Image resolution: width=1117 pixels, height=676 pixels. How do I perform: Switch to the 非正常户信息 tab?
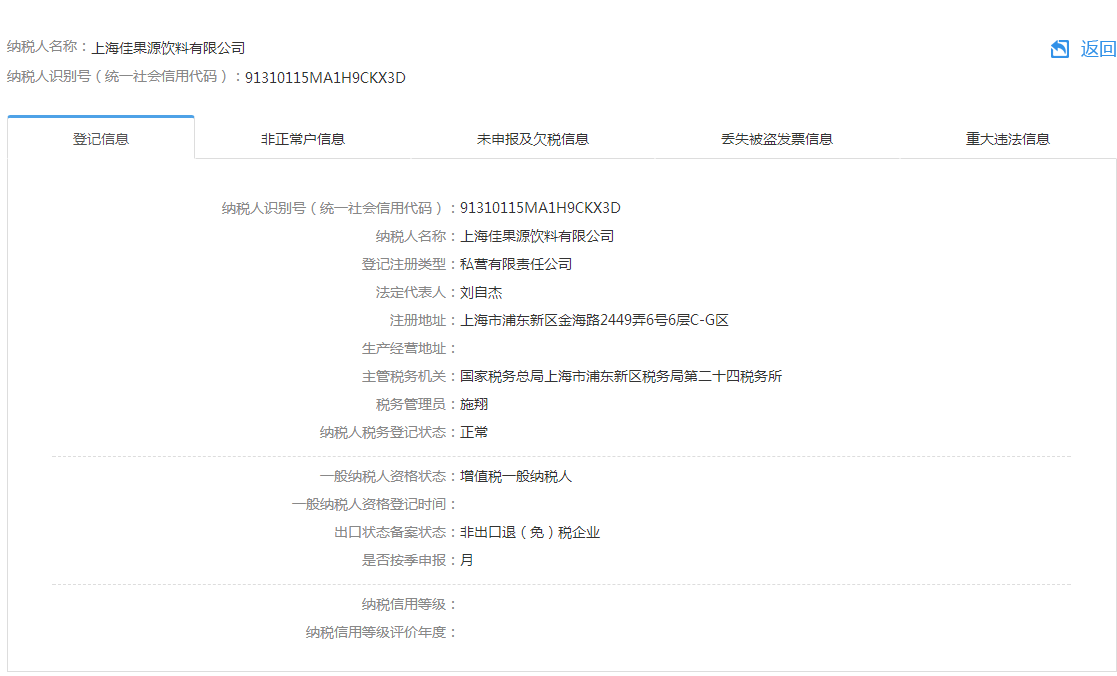point(303,139)
